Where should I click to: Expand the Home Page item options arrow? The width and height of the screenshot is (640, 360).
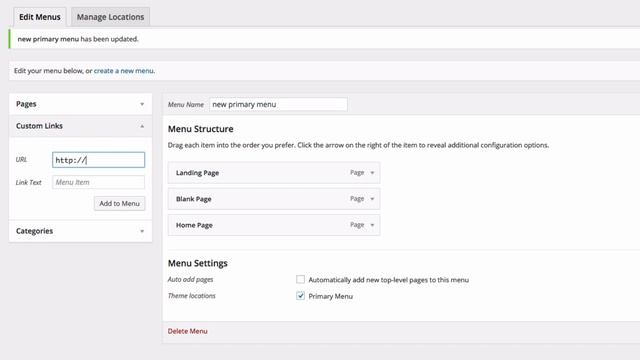click(372, 225)
